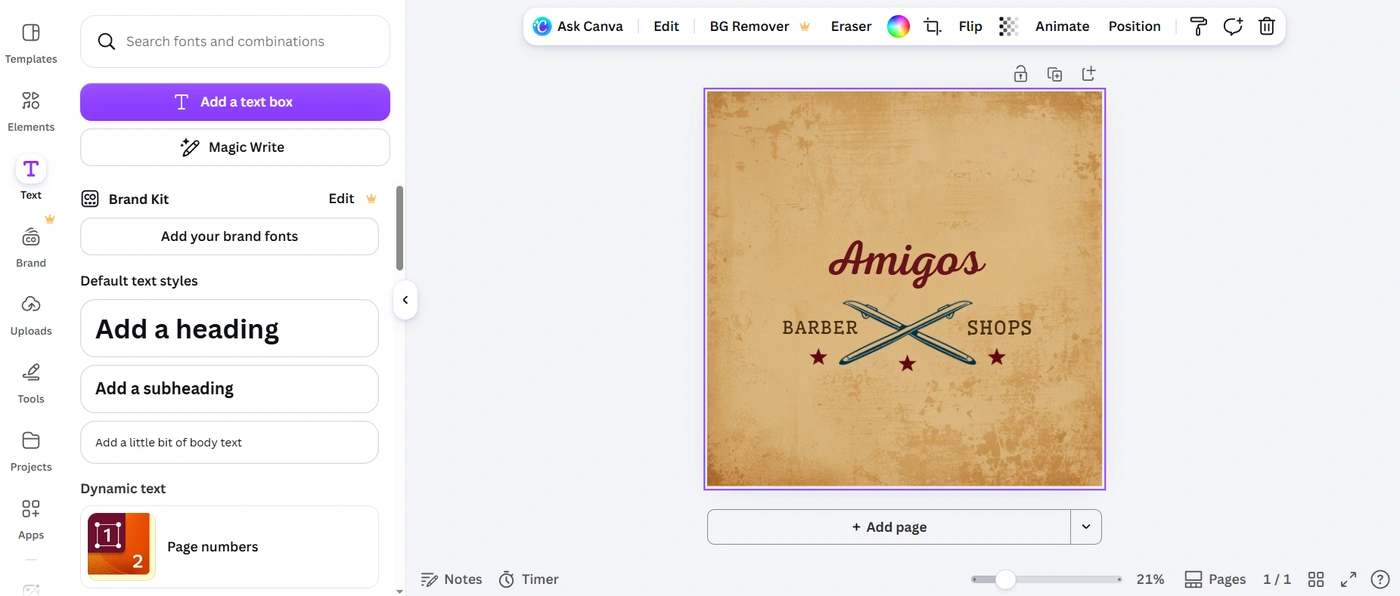Click the 21% zoom level

[1150, 579]
